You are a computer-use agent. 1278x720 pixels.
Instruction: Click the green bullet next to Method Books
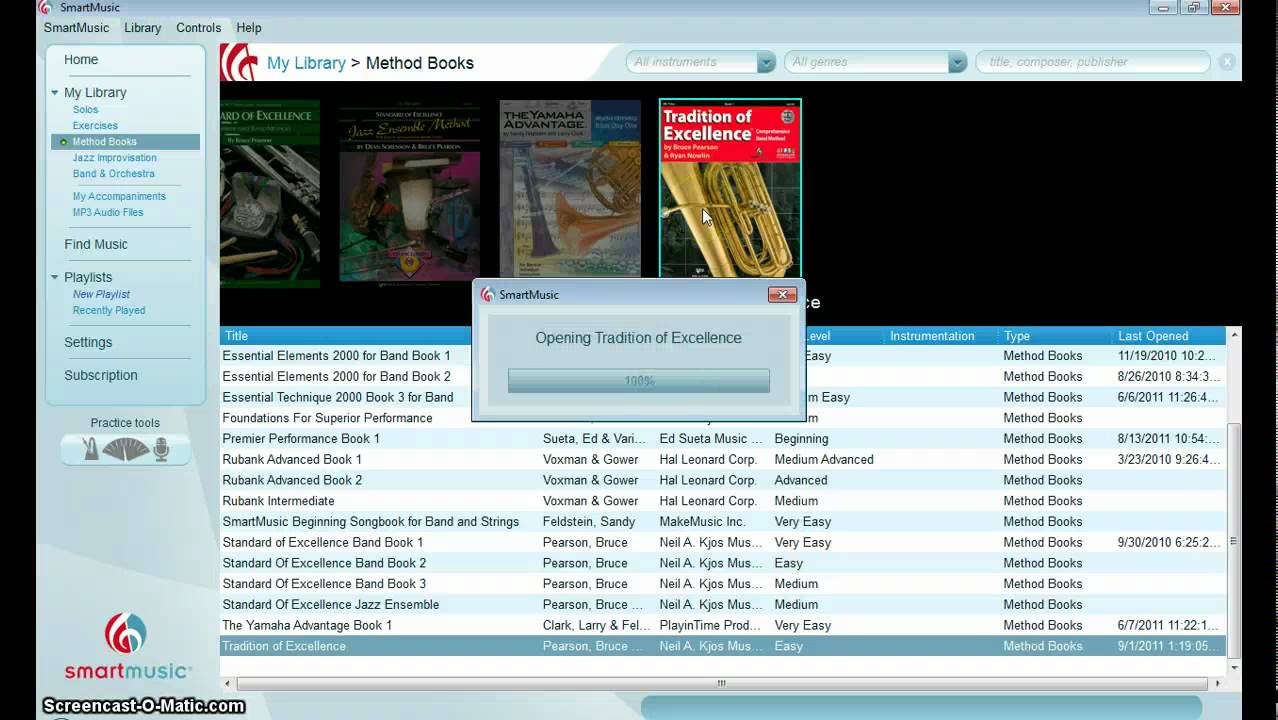(63, 142)
